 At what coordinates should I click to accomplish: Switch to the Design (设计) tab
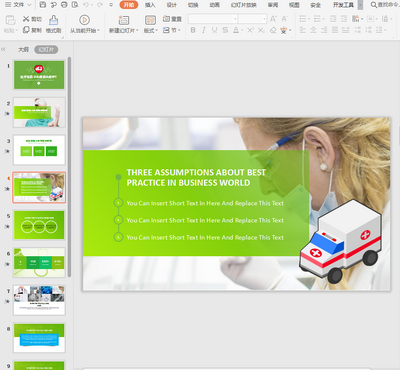(x=172, y=5)
